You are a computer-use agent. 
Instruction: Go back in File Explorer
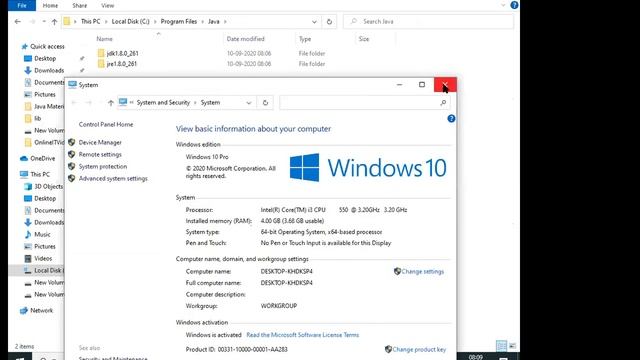[18, 22]
